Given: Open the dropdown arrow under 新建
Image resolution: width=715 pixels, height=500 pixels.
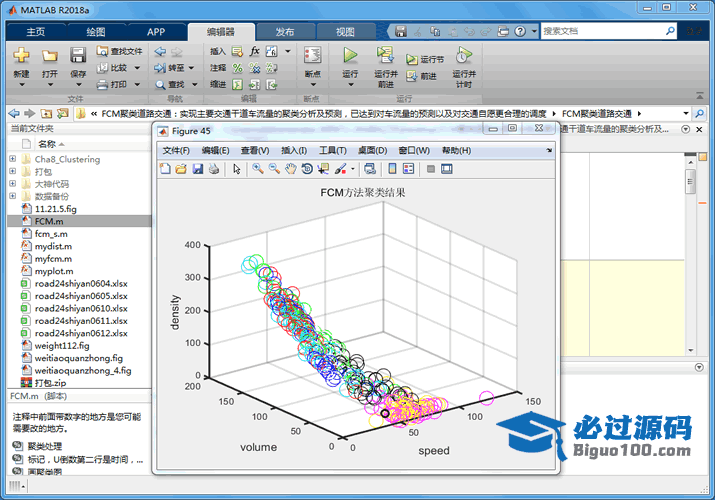Looking at the screenshot, I should (x=21, y=85).
